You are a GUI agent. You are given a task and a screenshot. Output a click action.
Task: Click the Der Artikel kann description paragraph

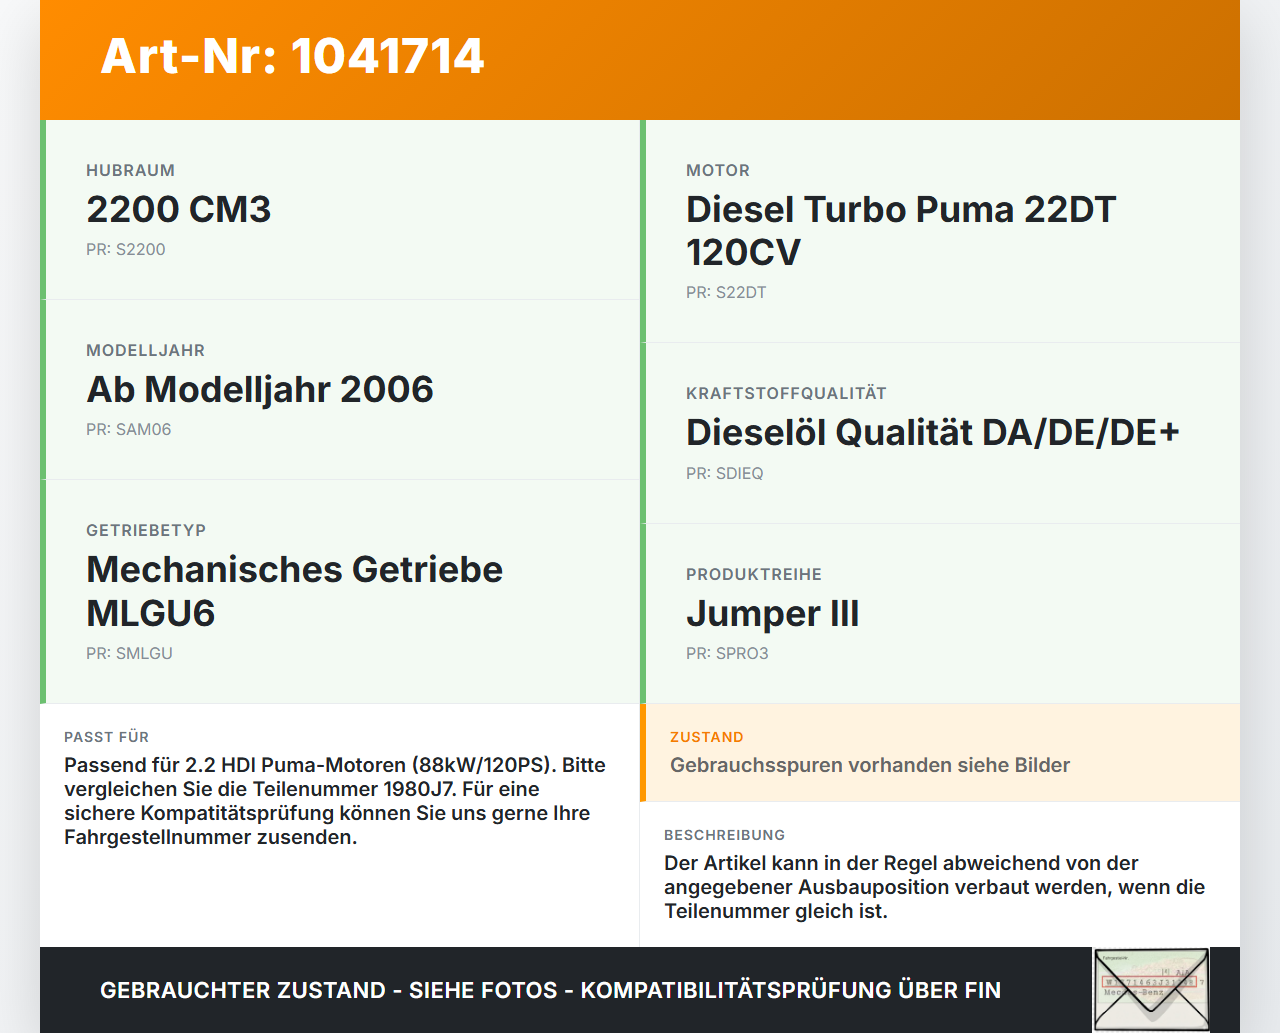pyautogui.click(x=935, y=887)
